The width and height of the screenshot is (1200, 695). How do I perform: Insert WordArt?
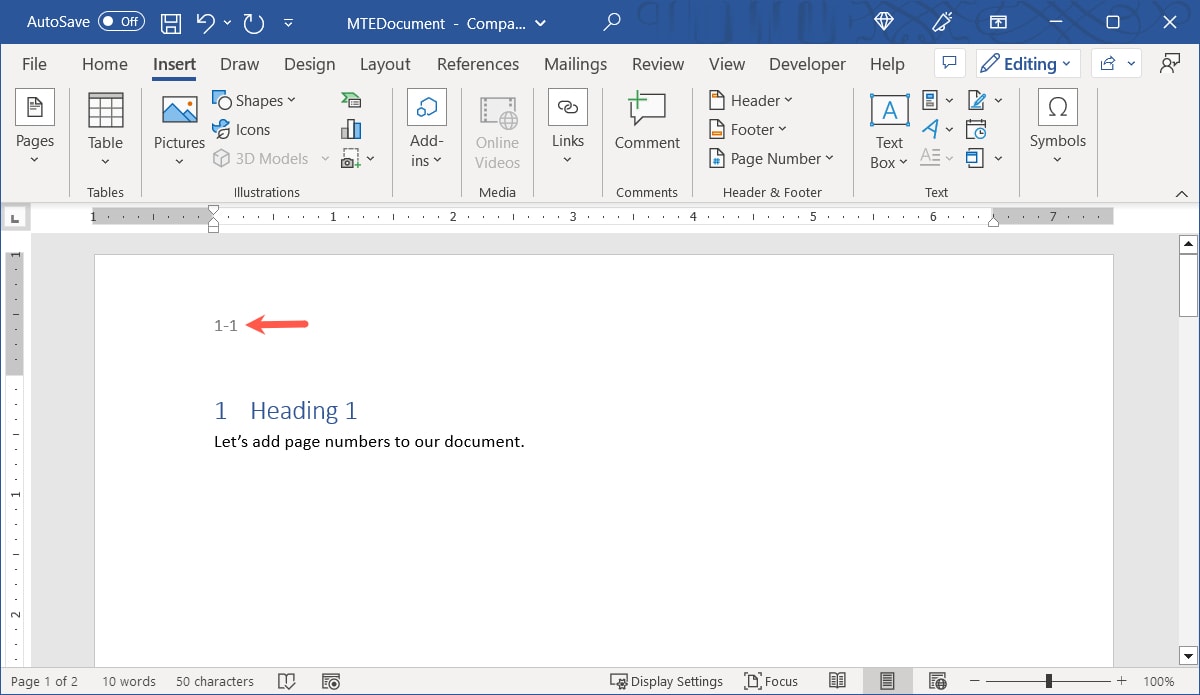click(929, 128)
